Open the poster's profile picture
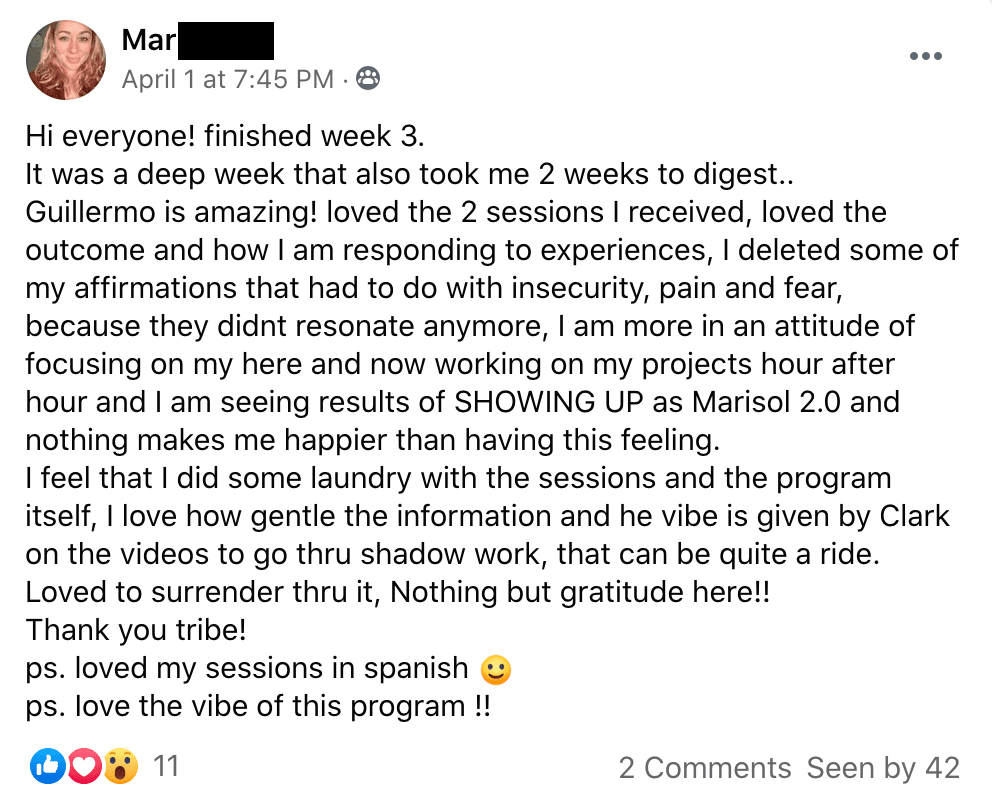The image size is (992, 802). click(66, 59)
